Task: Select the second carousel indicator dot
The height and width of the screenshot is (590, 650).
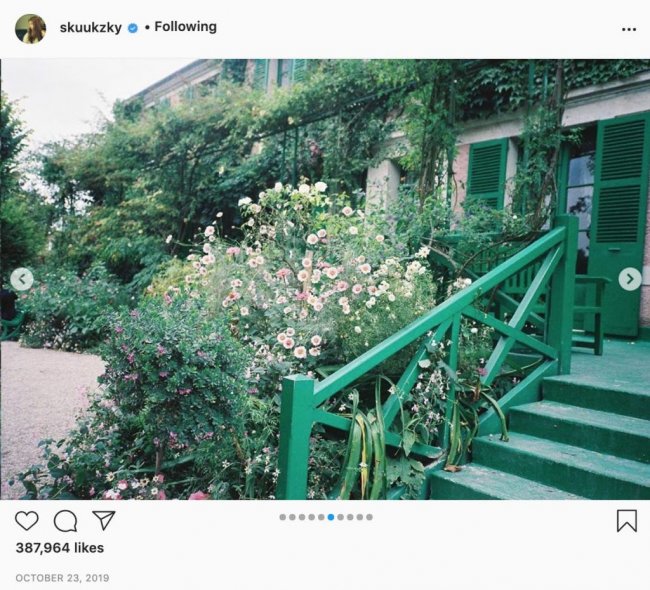Action: (292, 517)
